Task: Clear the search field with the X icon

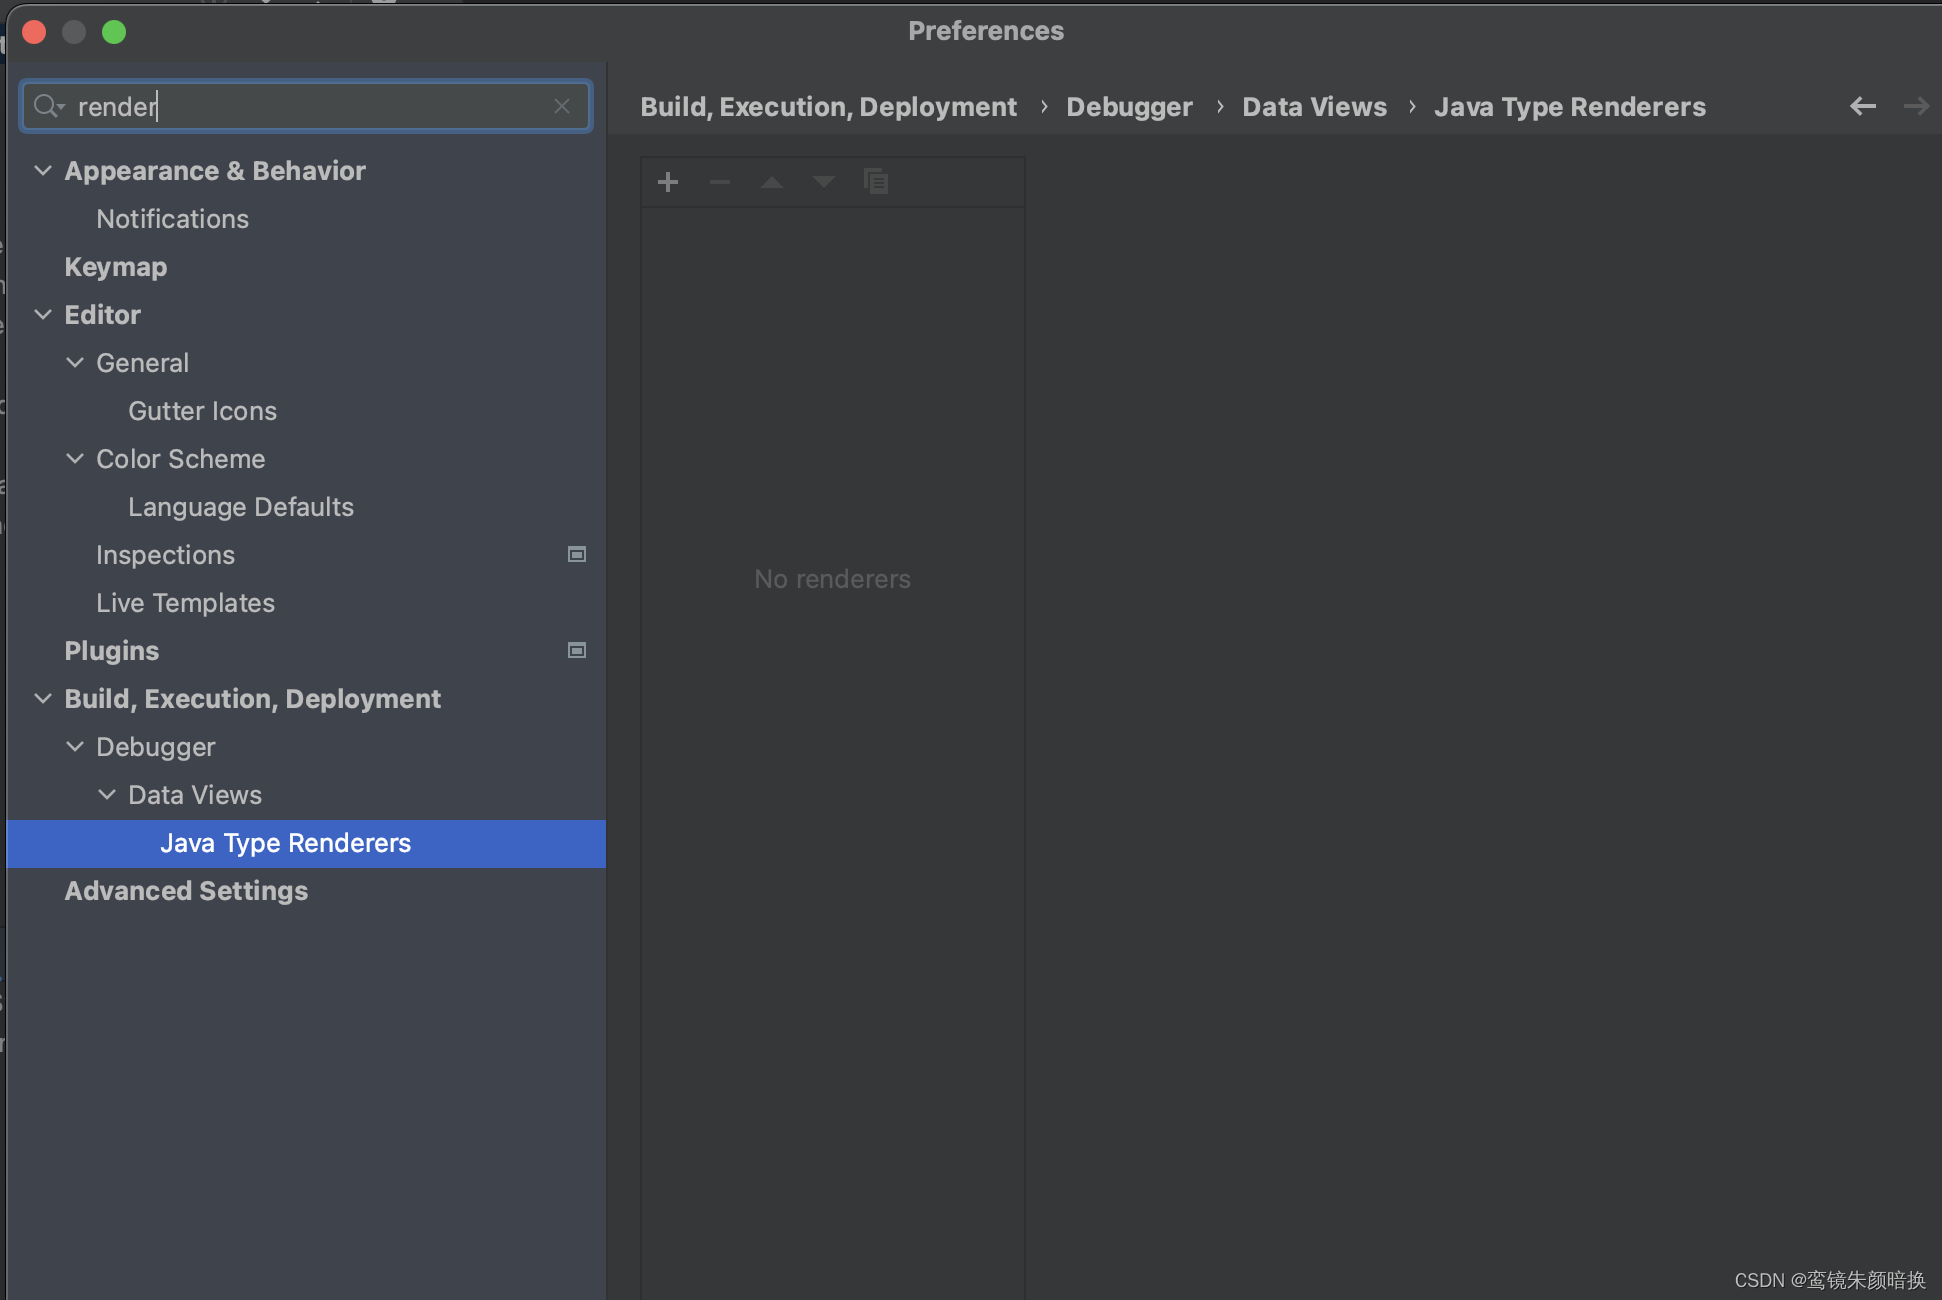Action: pyautogui.click(x=562, y=106)
